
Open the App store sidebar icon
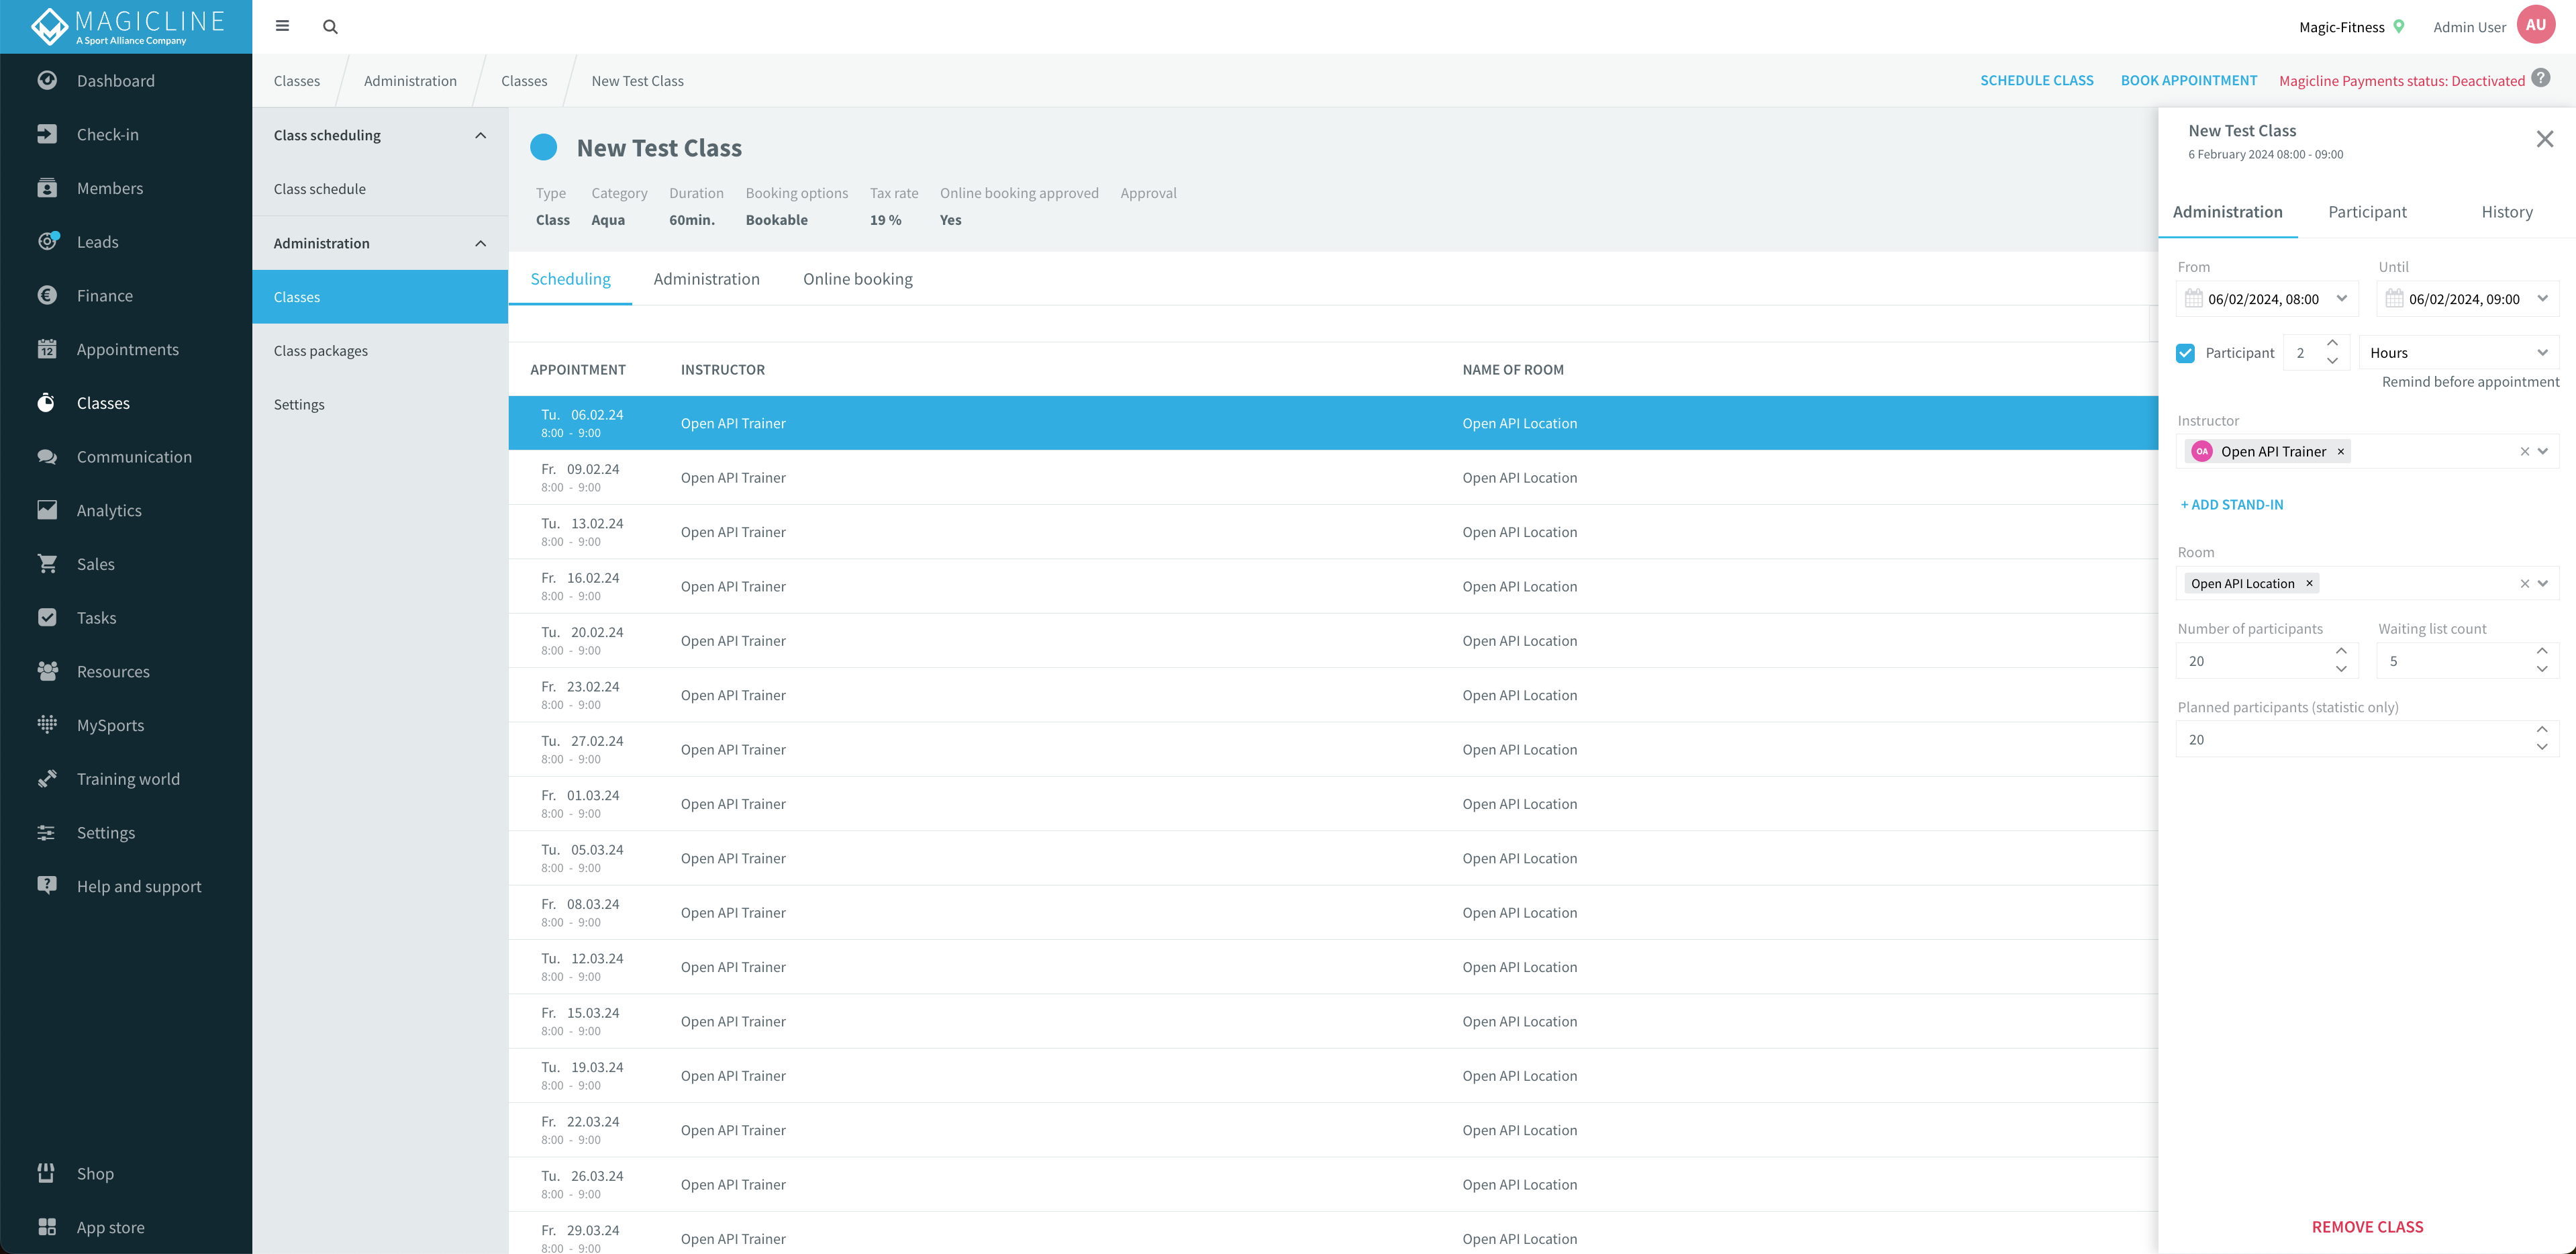tap(46, 1226)
